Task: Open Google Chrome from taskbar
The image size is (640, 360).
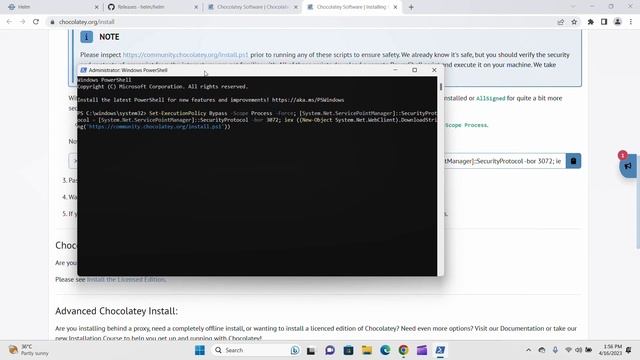Action: point(403,350)
